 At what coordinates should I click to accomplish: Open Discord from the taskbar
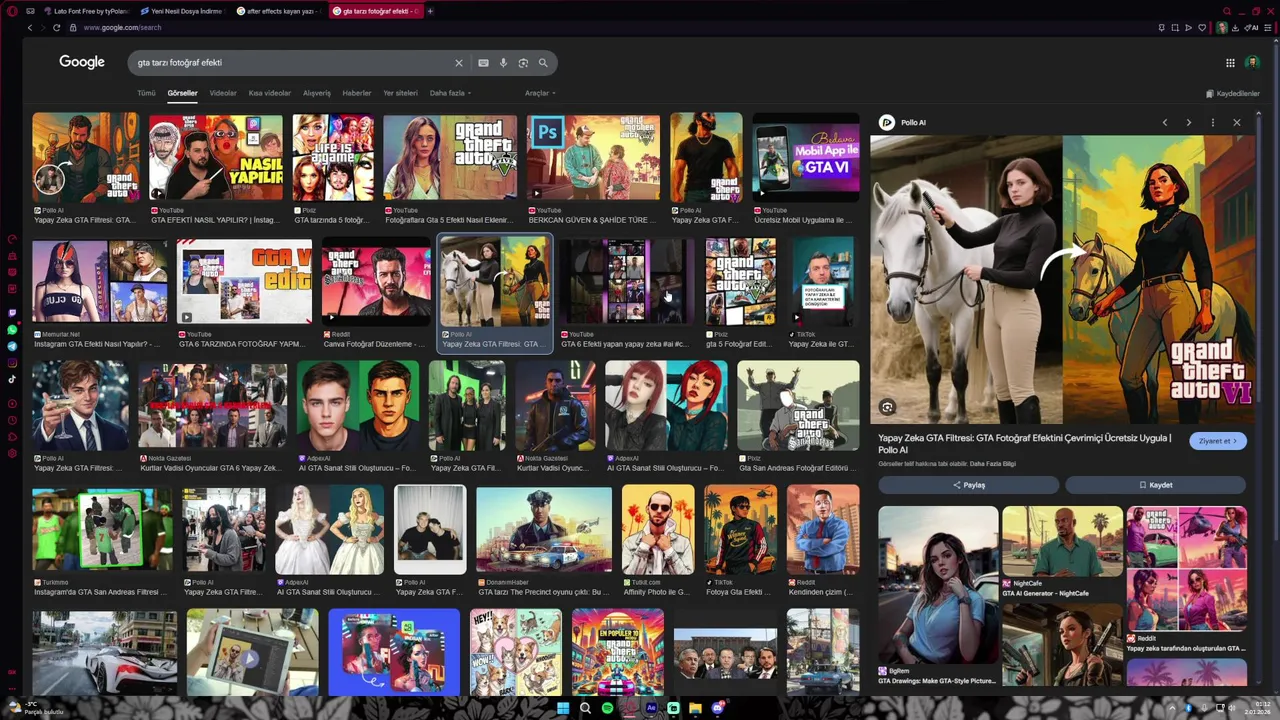[717, 708]
